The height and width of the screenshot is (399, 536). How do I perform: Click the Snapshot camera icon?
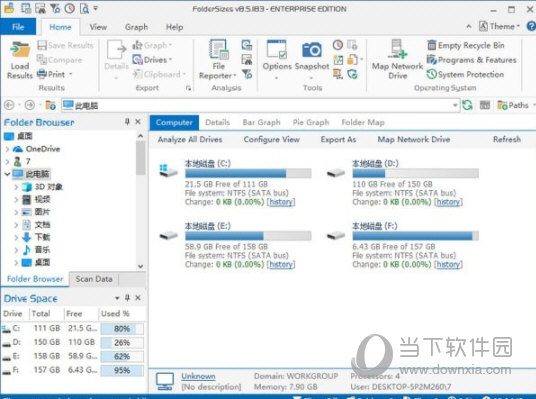pos(312,50)
